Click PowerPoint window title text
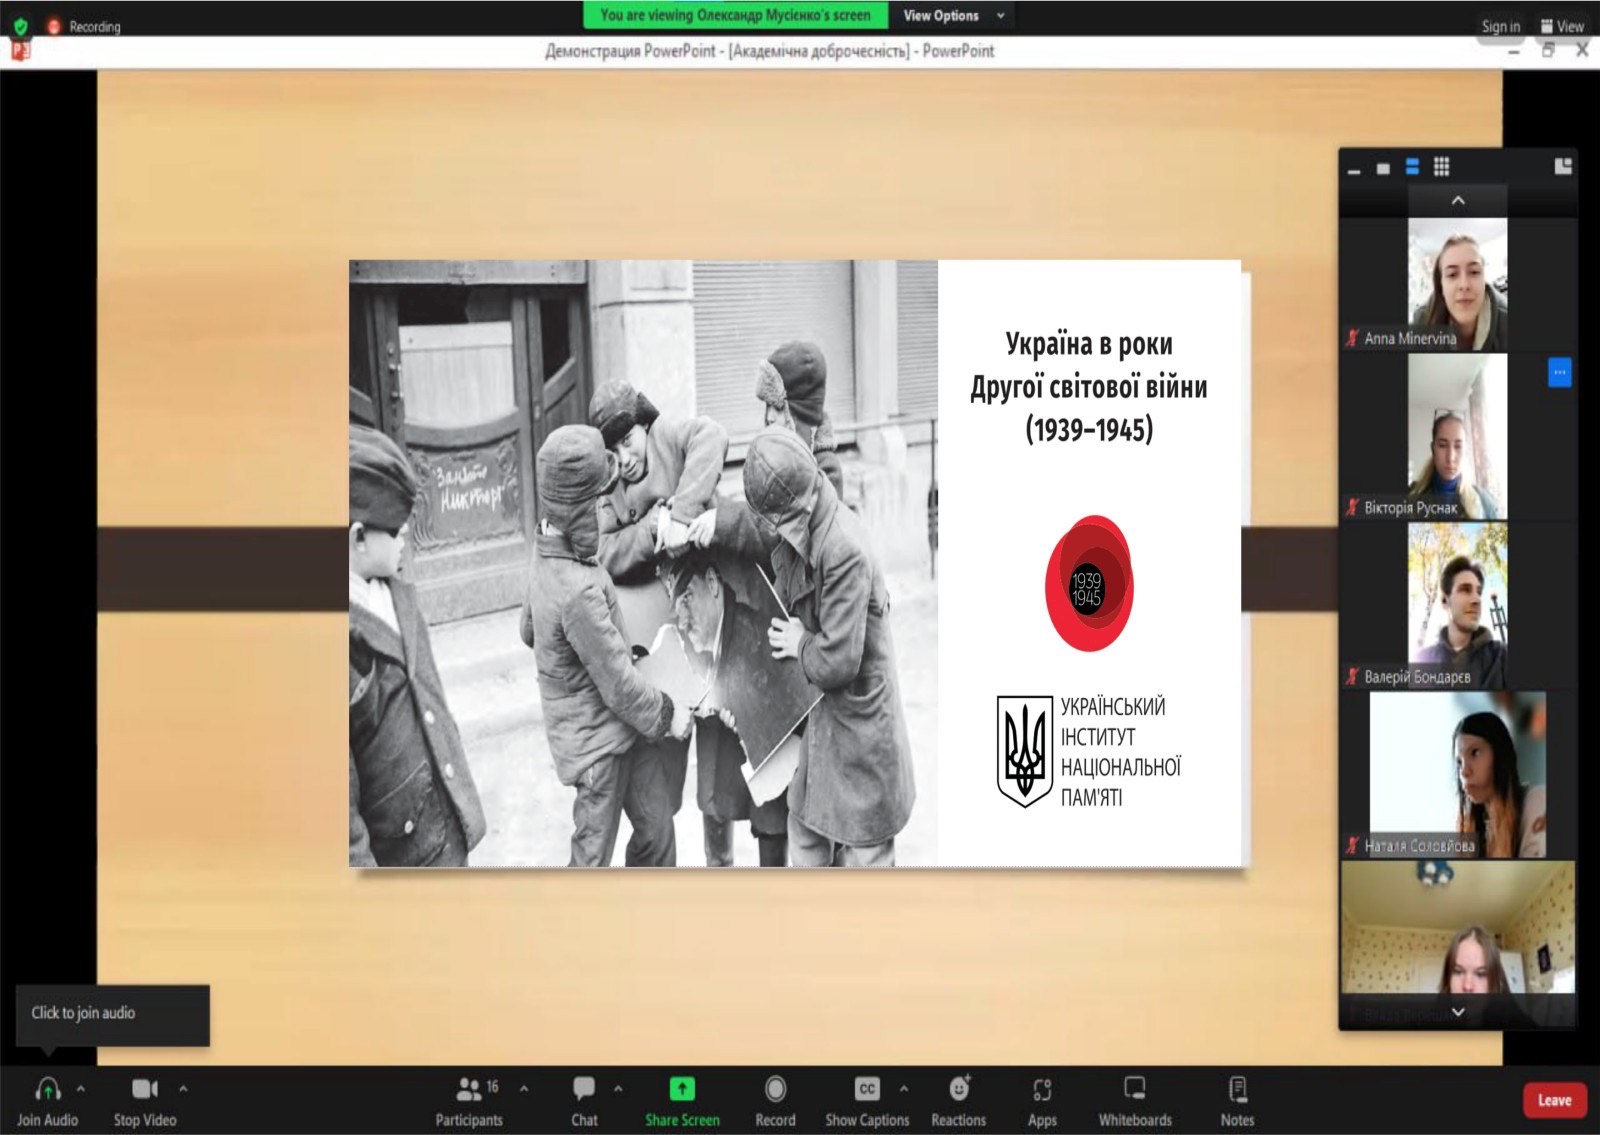 [769, 51]
